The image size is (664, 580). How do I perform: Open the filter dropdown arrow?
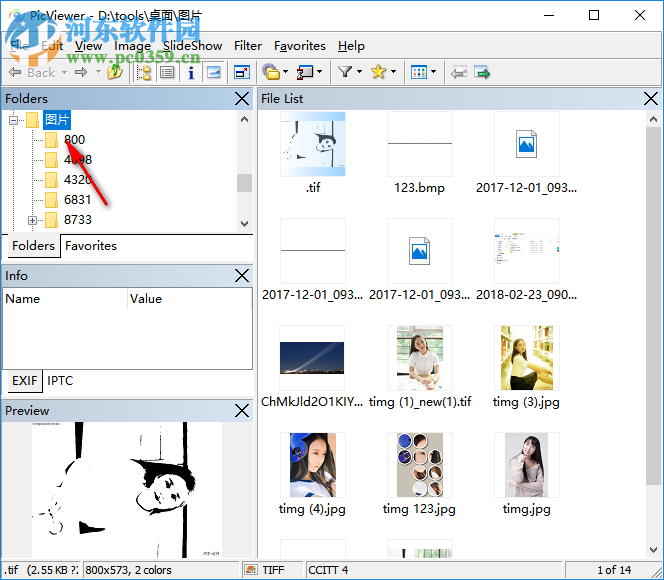(360, 72)
